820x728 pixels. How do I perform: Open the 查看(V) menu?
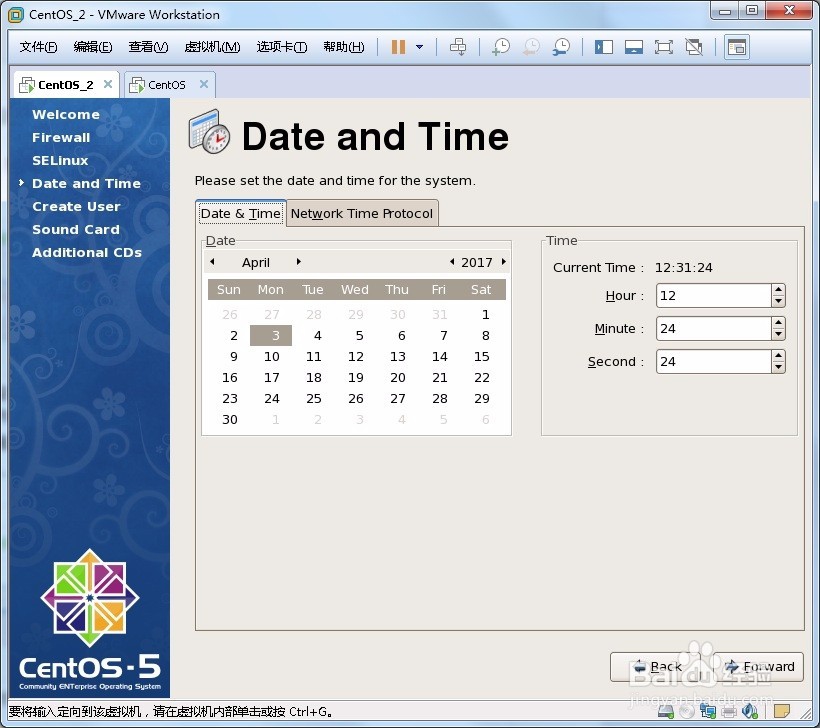(149, 47)
